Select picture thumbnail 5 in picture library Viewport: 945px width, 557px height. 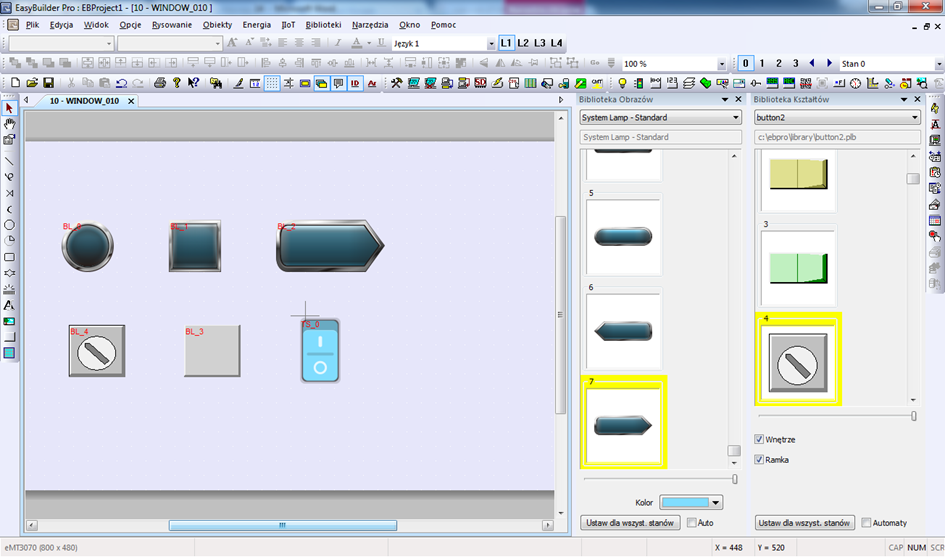[624, 236]
